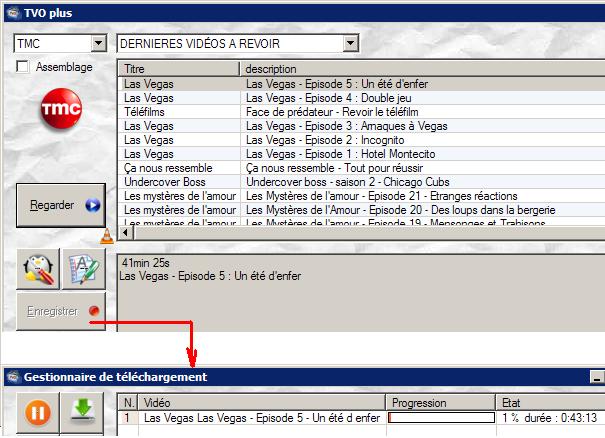Click the download manager title bar icon

(x=11, y=377)
